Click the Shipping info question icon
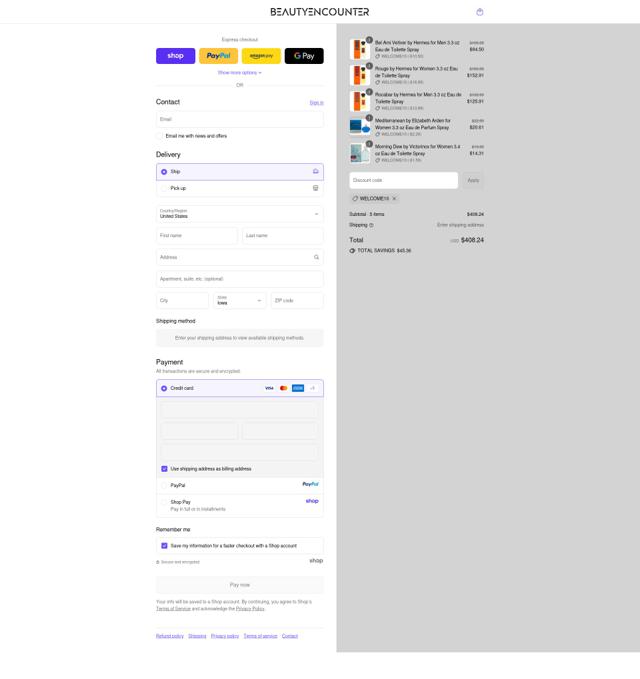 pyautogui.click(x=372, y=225)
